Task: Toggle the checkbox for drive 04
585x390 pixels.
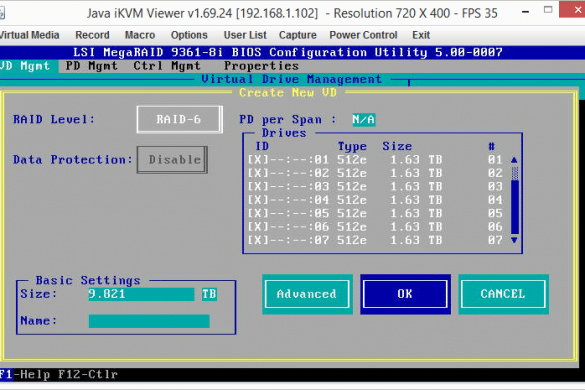Action: coord(258,200)
